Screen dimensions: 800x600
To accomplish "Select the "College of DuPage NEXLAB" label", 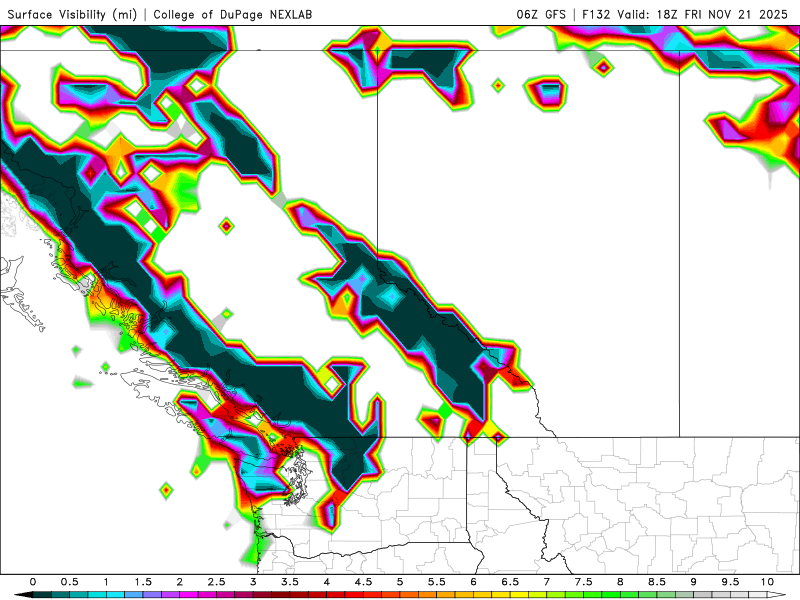I will [232, 14].
